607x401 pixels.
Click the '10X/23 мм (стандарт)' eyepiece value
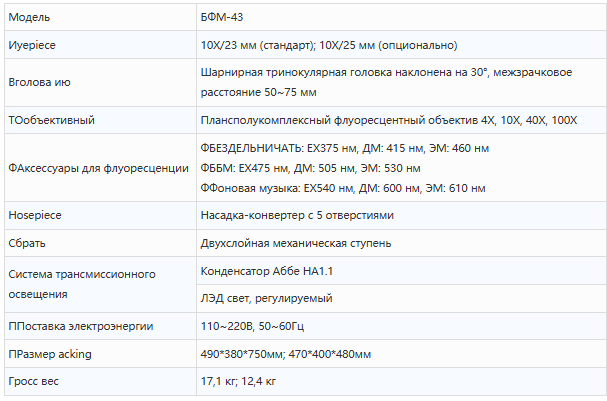257,45
